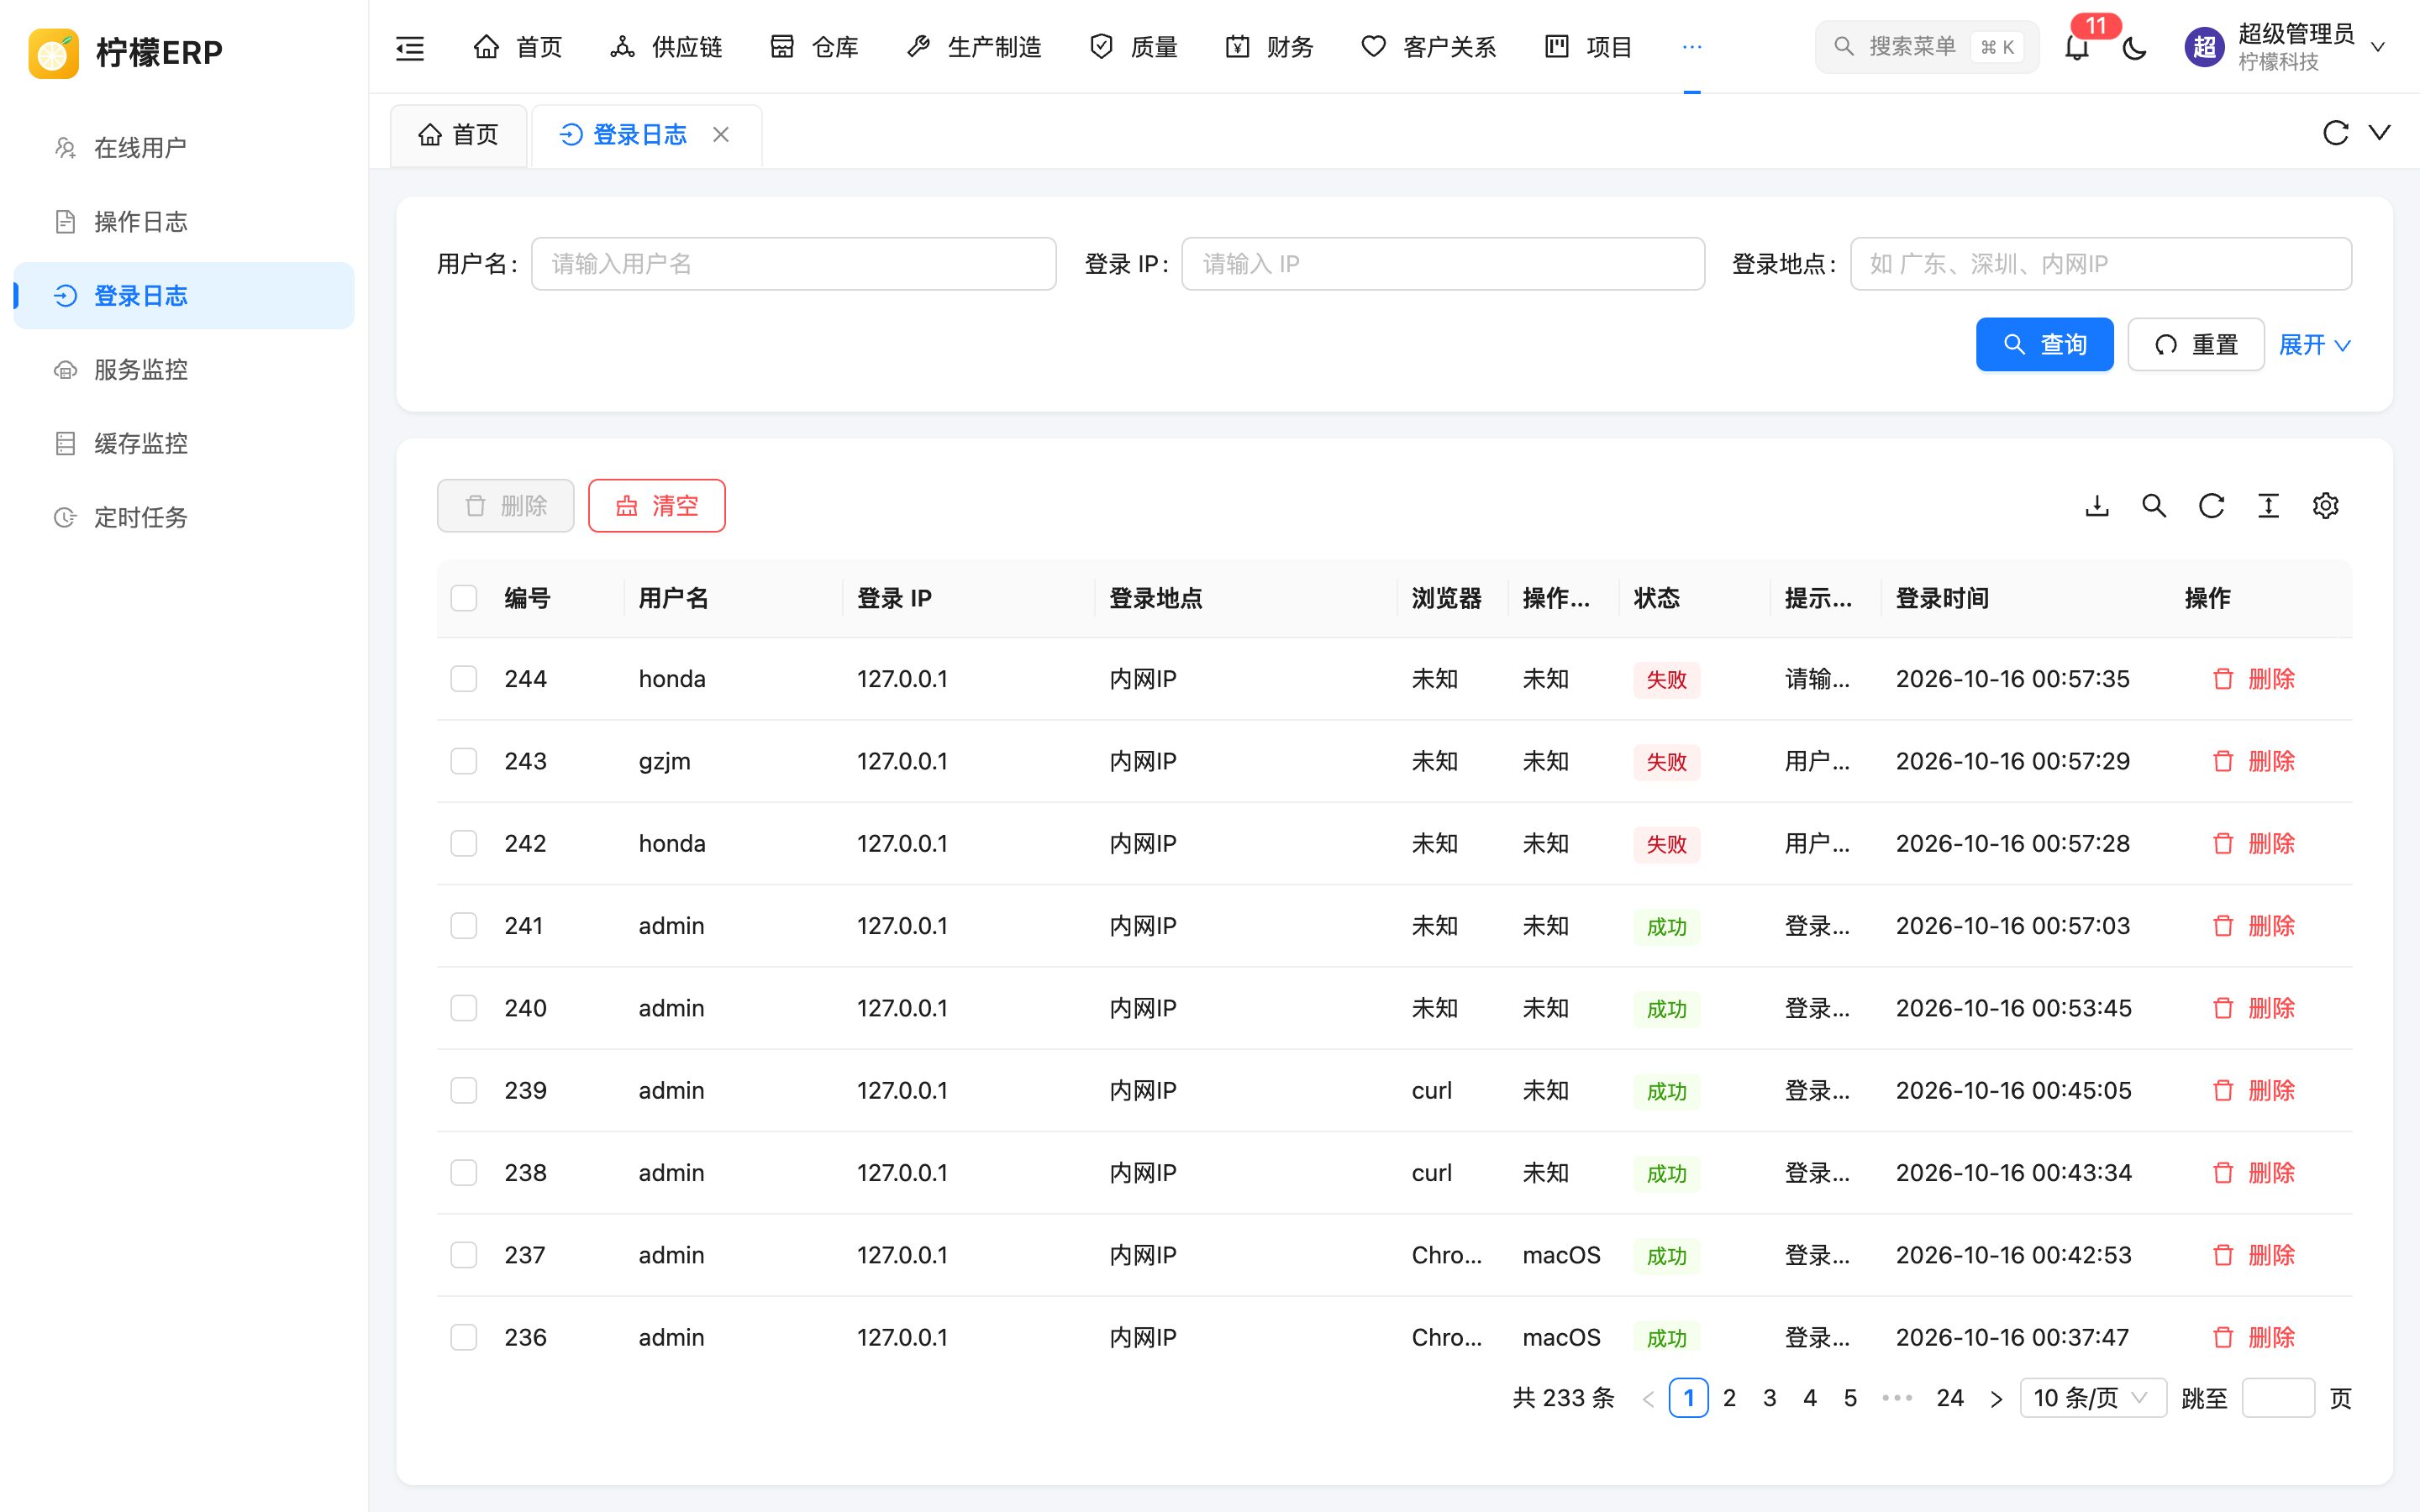
Task: Switch to dark mode with the moon icon
Action: pos(2134,47)
